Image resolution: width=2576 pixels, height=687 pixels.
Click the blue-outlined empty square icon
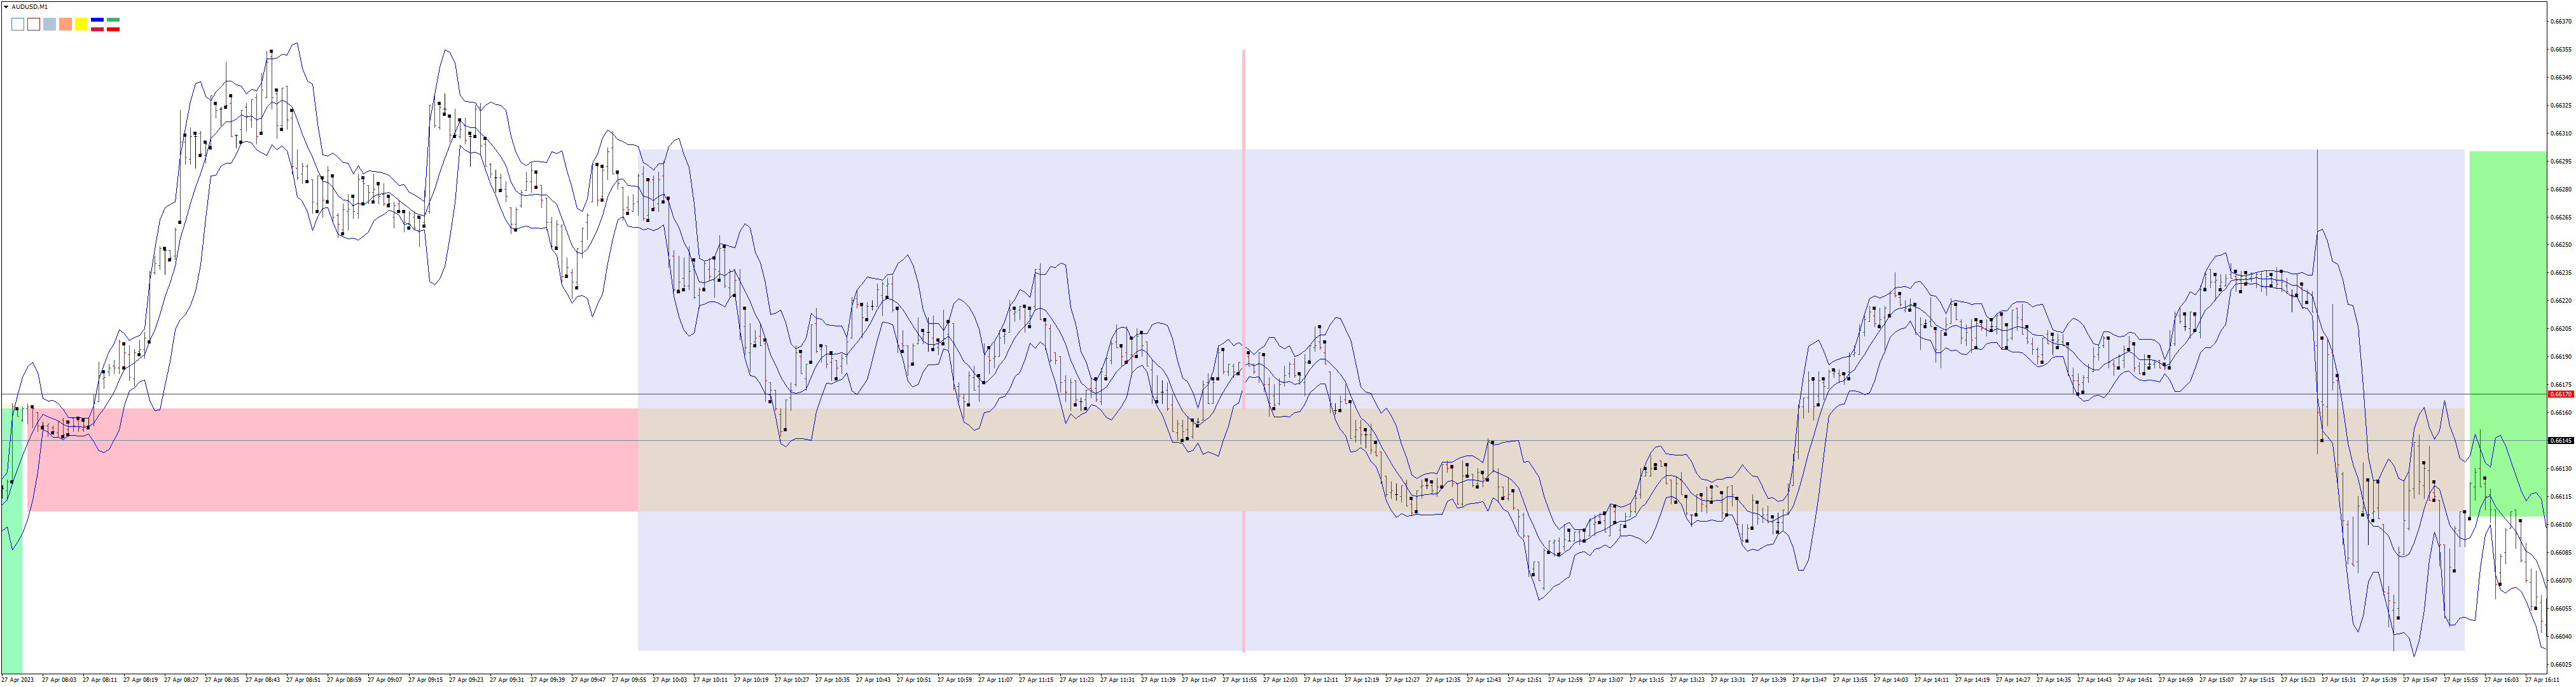point(17,24)
